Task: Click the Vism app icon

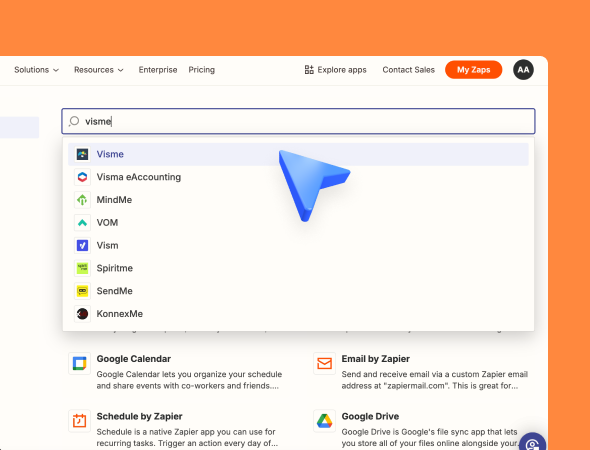Action: click(82, 245)
